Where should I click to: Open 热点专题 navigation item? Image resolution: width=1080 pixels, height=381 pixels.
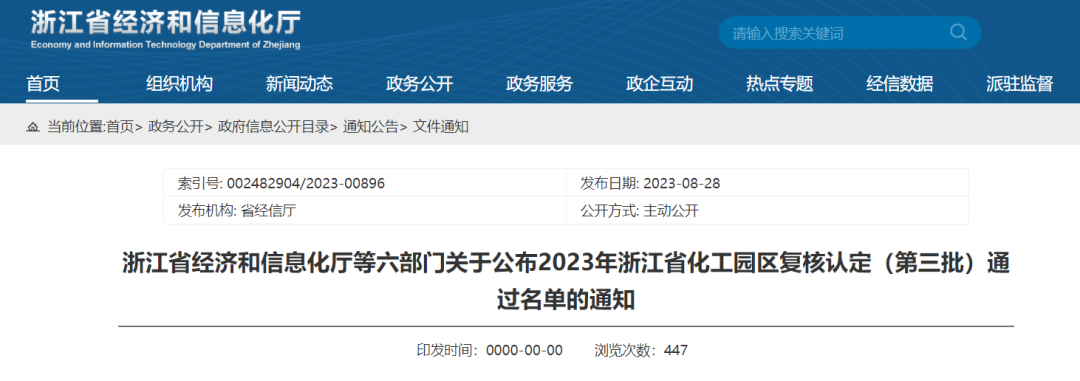780,84
